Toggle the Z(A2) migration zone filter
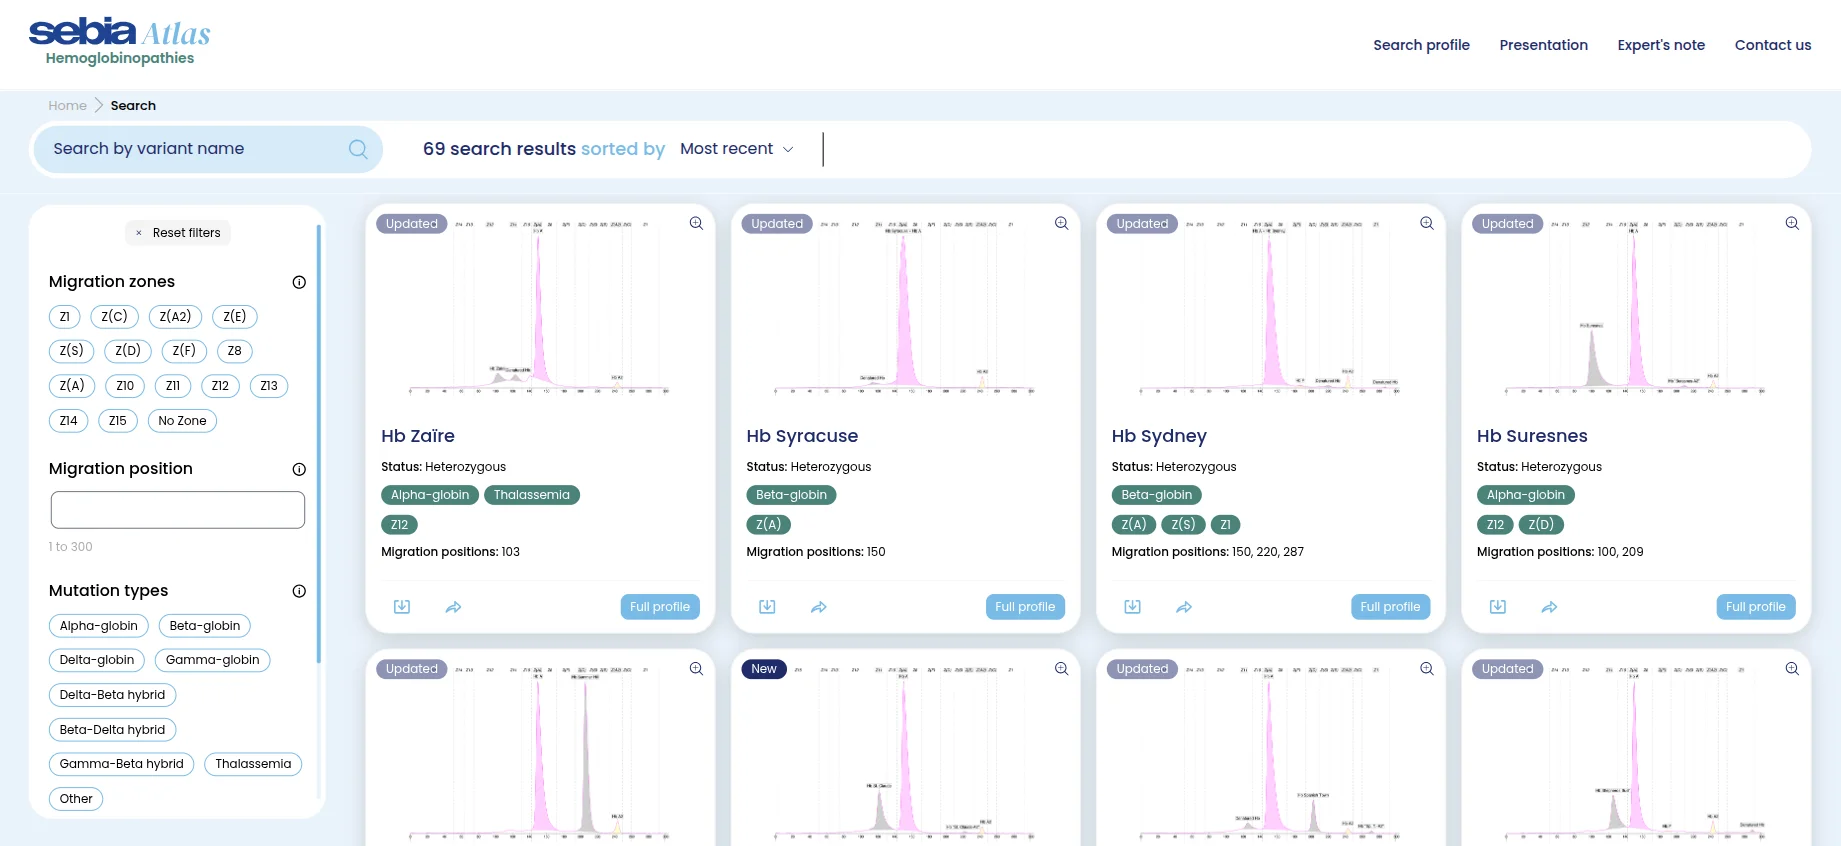 175,317
